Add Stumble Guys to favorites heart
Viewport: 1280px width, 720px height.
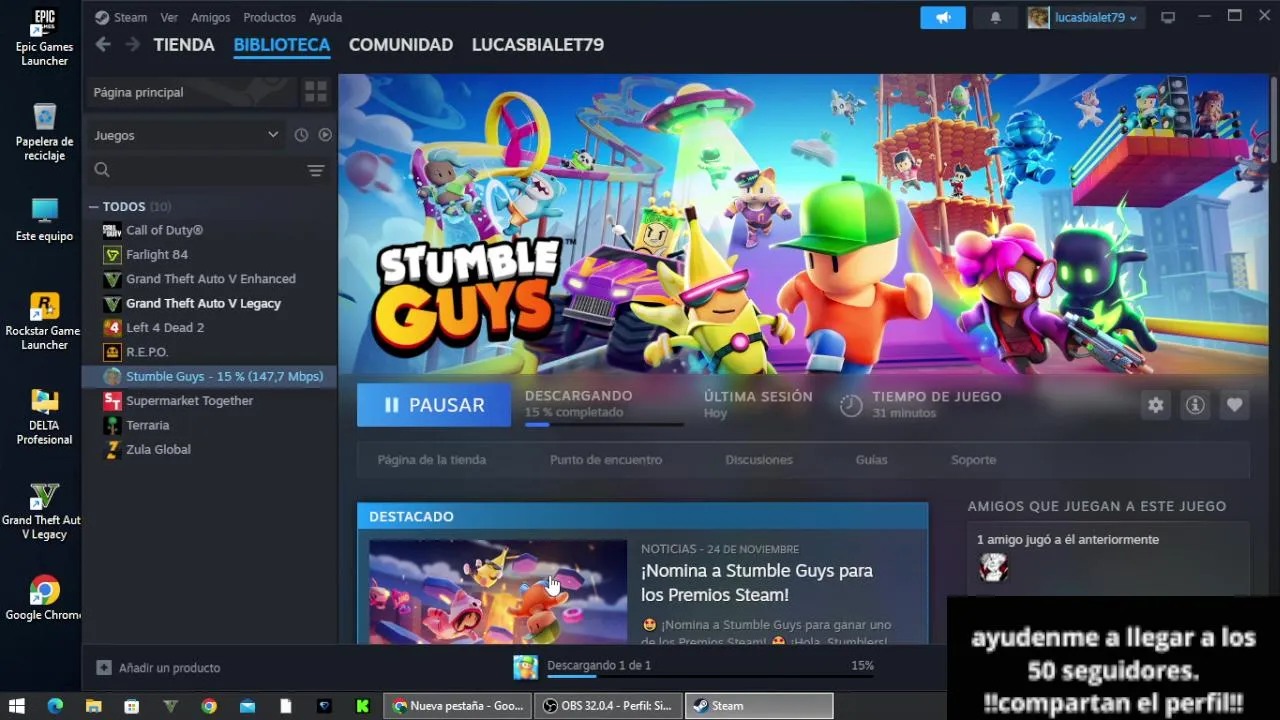(x=1234, y=405)
